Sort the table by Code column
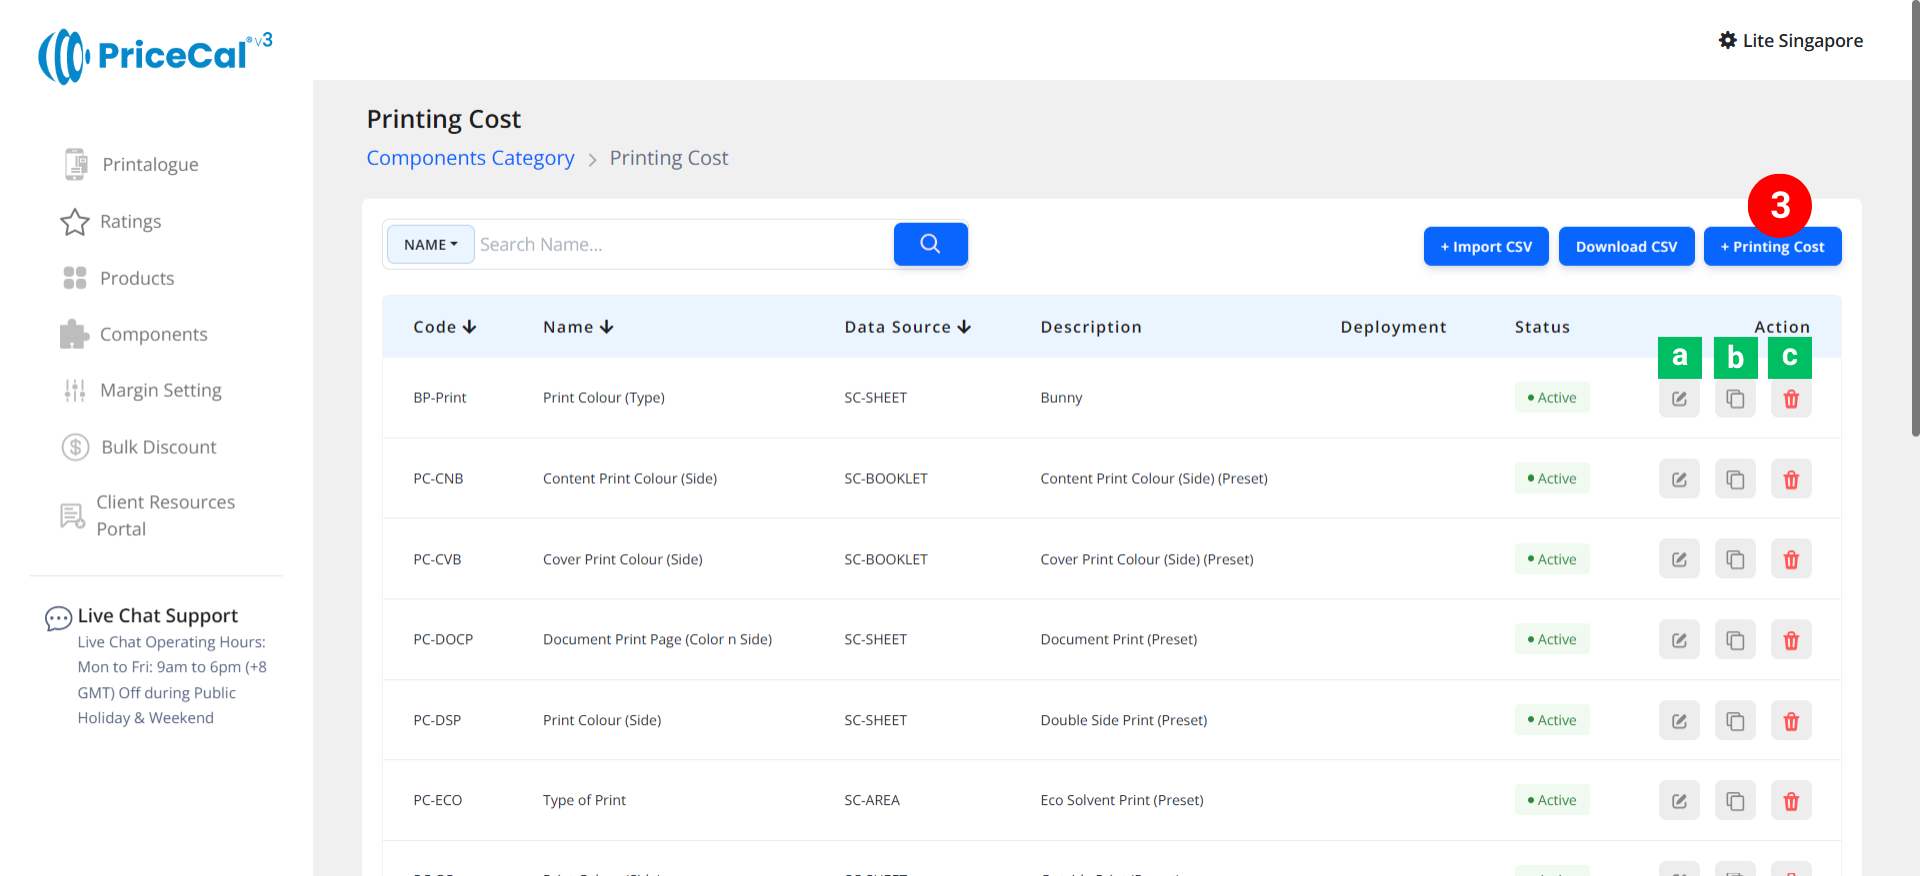 pos(444,327)
